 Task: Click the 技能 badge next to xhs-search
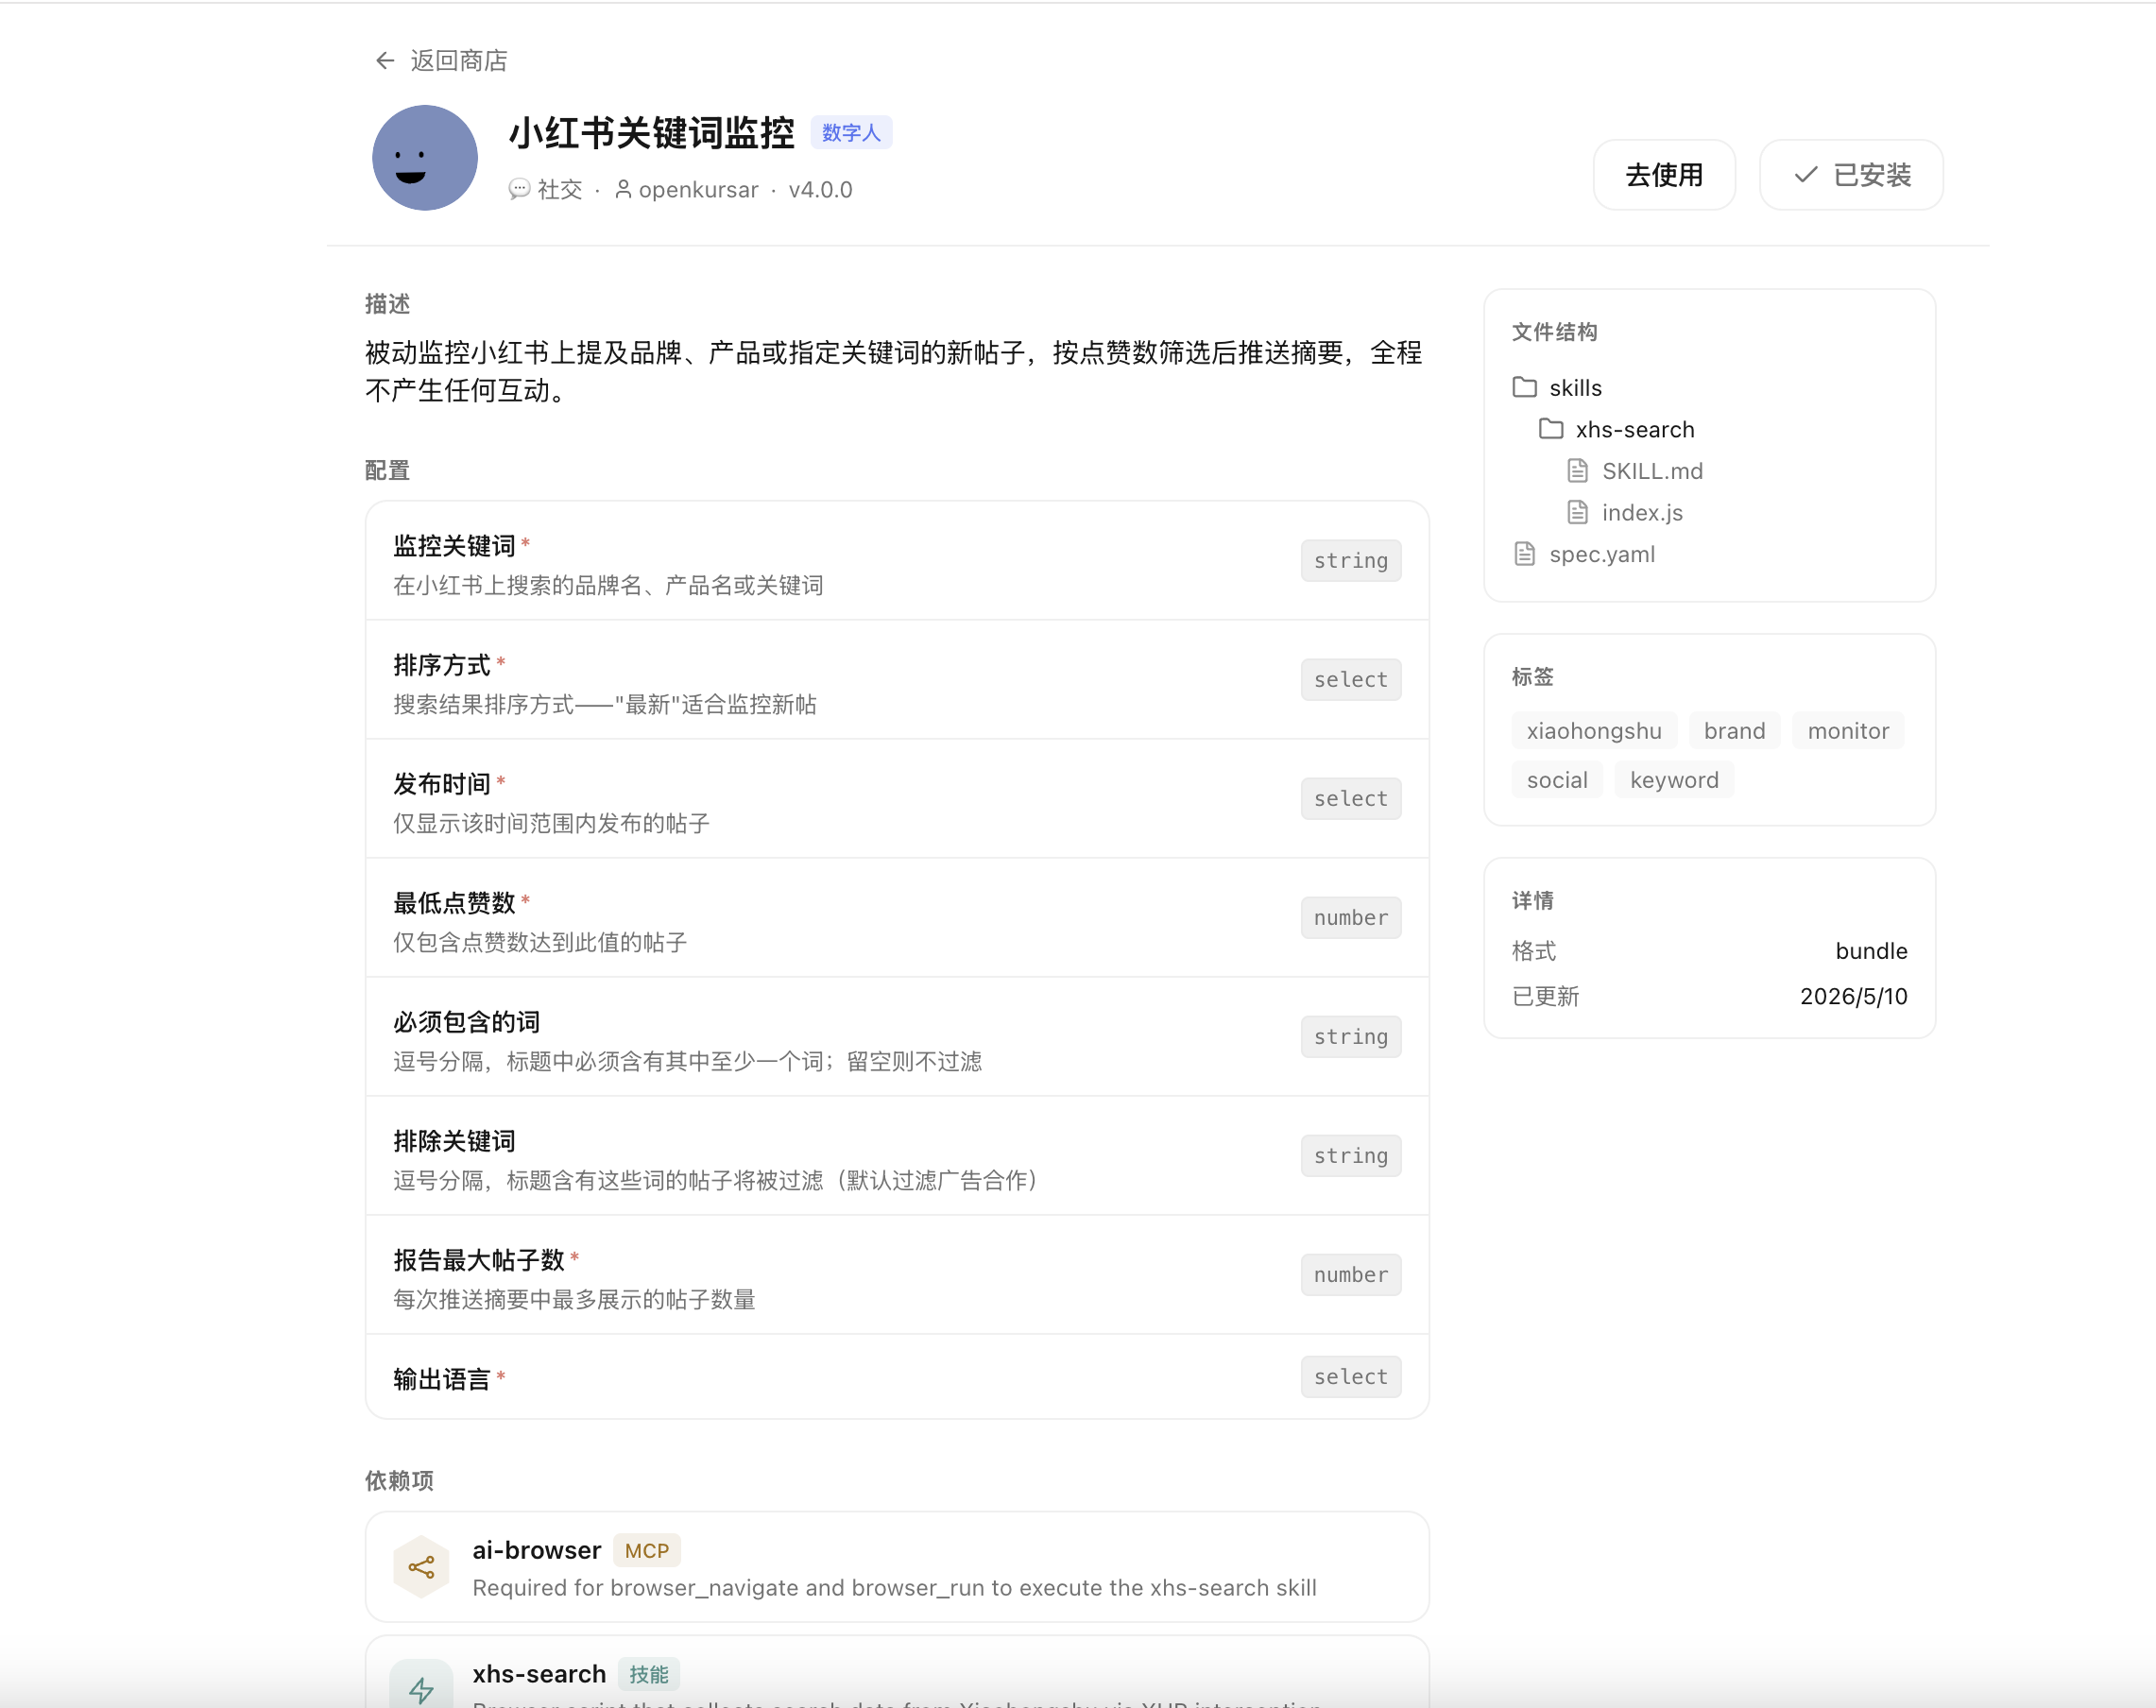click(648, 1674)
